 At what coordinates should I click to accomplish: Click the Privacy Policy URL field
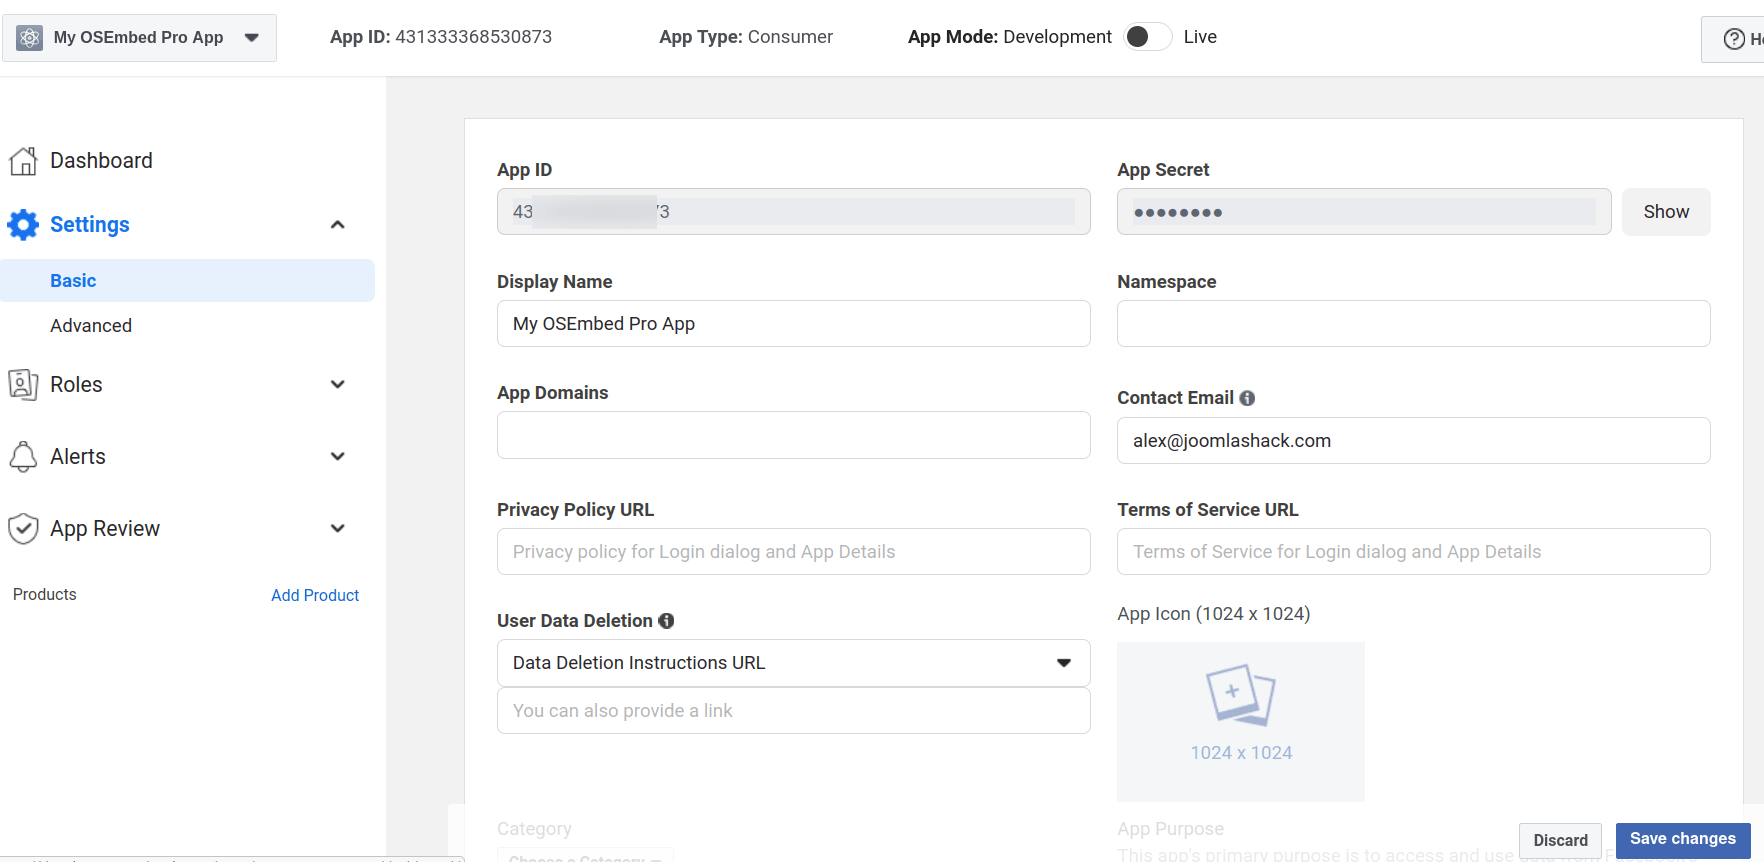[x=794, y=552]
